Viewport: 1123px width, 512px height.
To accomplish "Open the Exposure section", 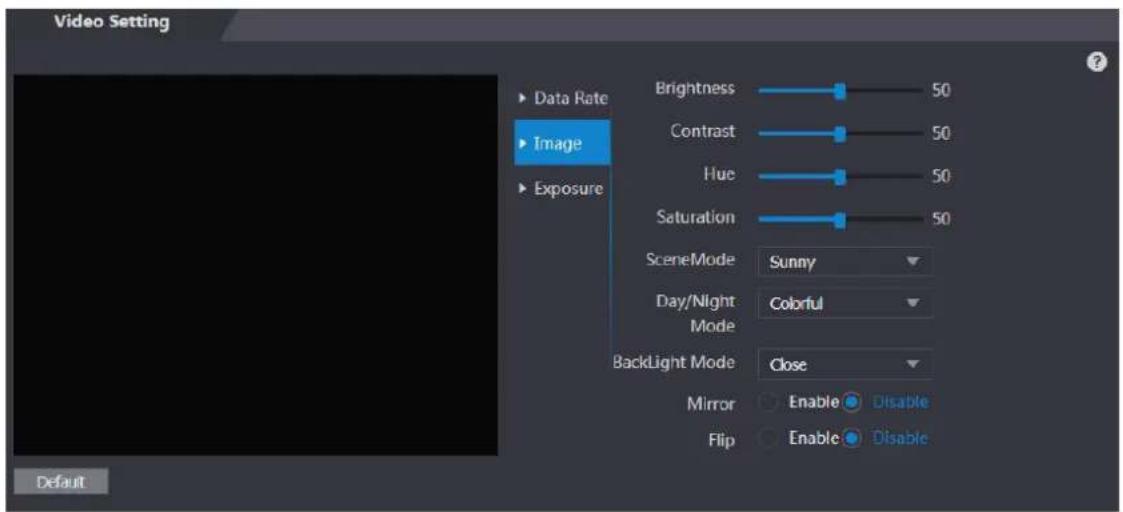I will click(562, 190).
